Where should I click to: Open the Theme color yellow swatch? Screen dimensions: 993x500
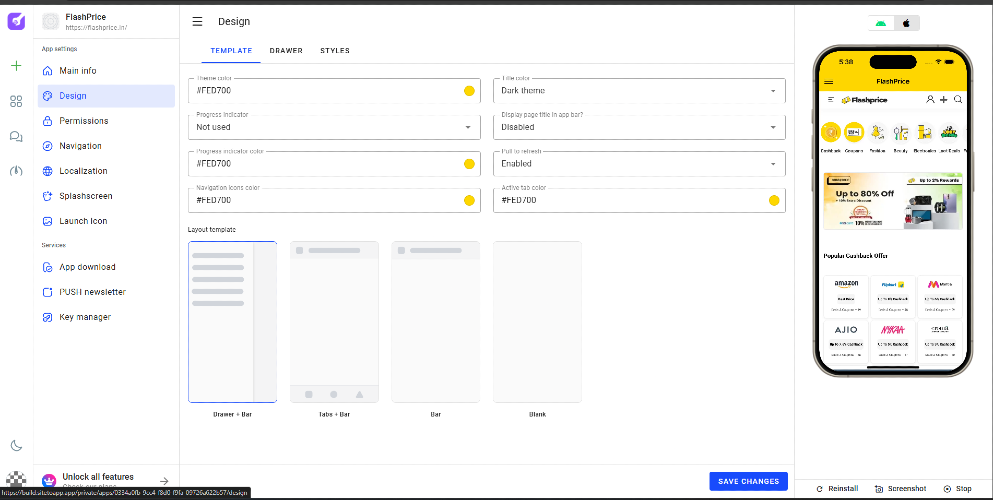(x=469, y=91)
